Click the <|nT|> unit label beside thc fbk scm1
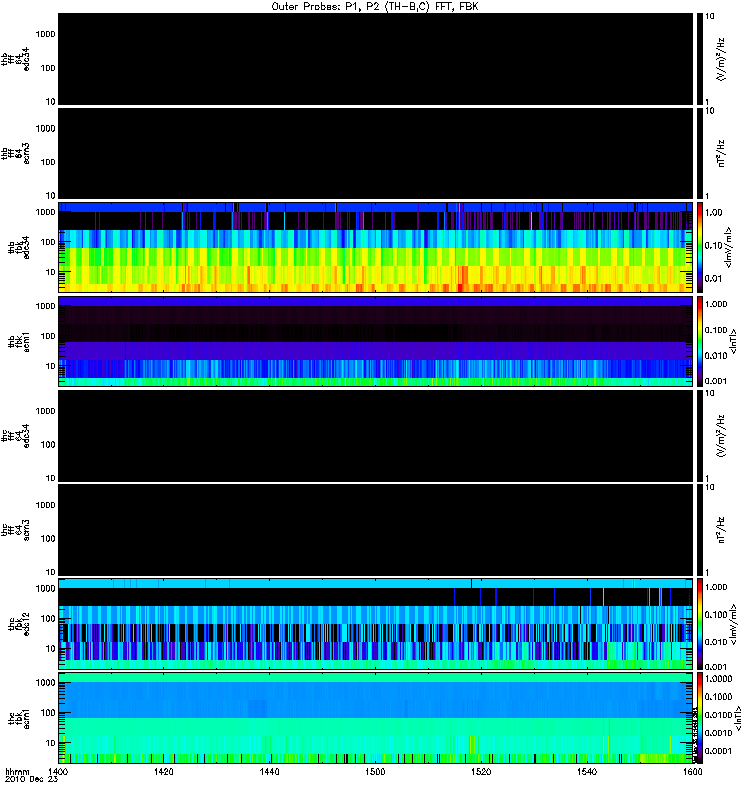This screenshot has width=750, height=800. pyautogui.click(x=737, y=719)
